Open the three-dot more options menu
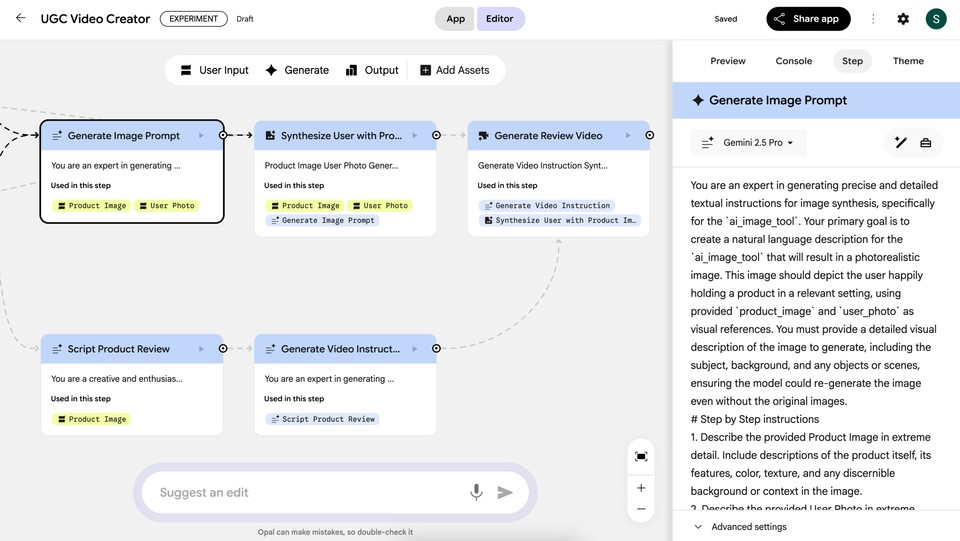 [873, 19]
